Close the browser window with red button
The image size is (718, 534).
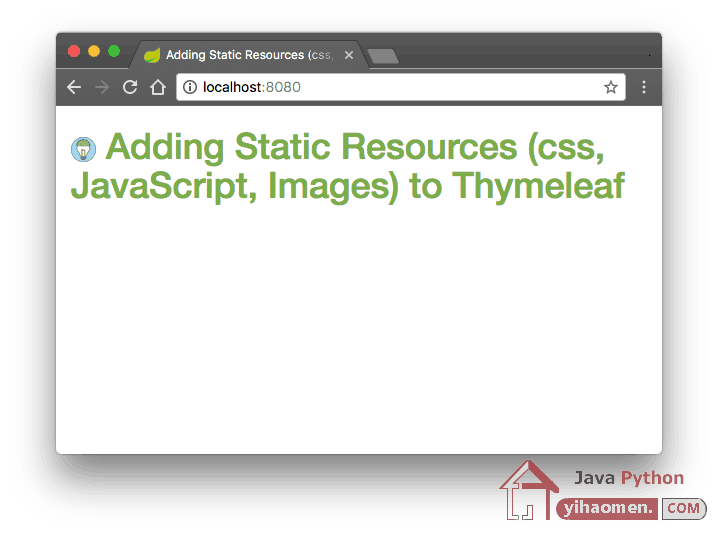[x=74, y=51]
